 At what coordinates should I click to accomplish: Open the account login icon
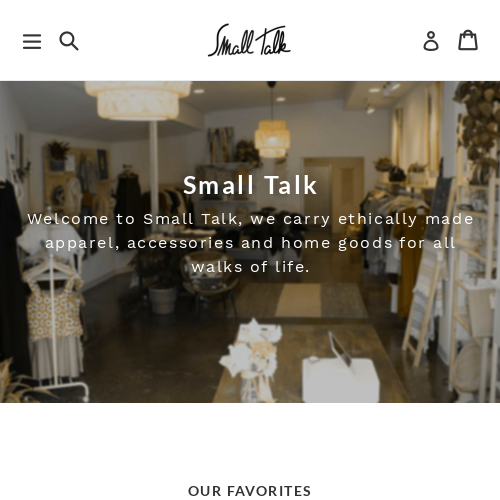431,41
